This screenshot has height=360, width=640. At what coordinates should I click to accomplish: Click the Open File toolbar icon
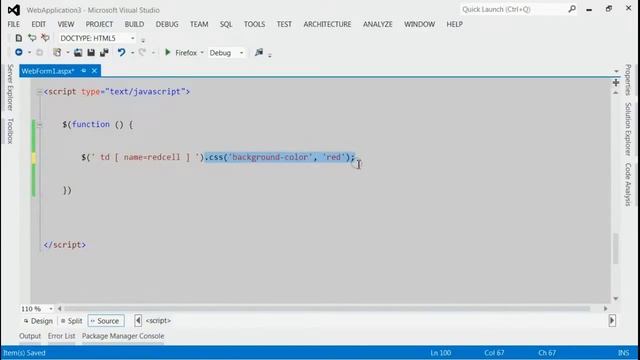coord(78,53)
